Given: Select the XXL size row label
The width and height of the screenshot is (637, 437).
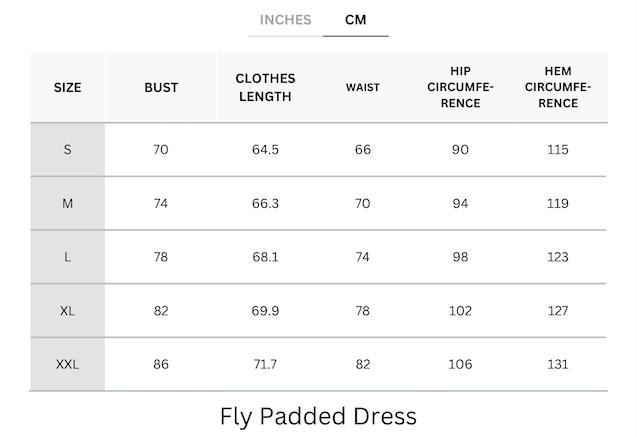Looking at the screenshot, I should point(68,364).
